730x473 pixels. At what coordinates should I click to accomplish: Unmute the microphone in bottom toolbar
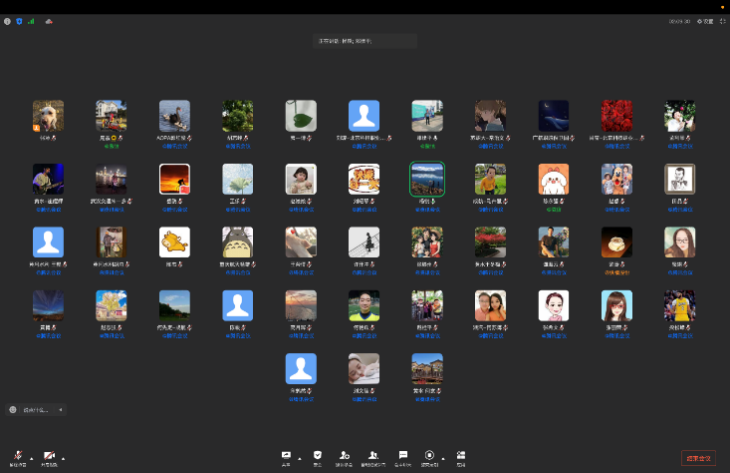[x=18, y=455]
